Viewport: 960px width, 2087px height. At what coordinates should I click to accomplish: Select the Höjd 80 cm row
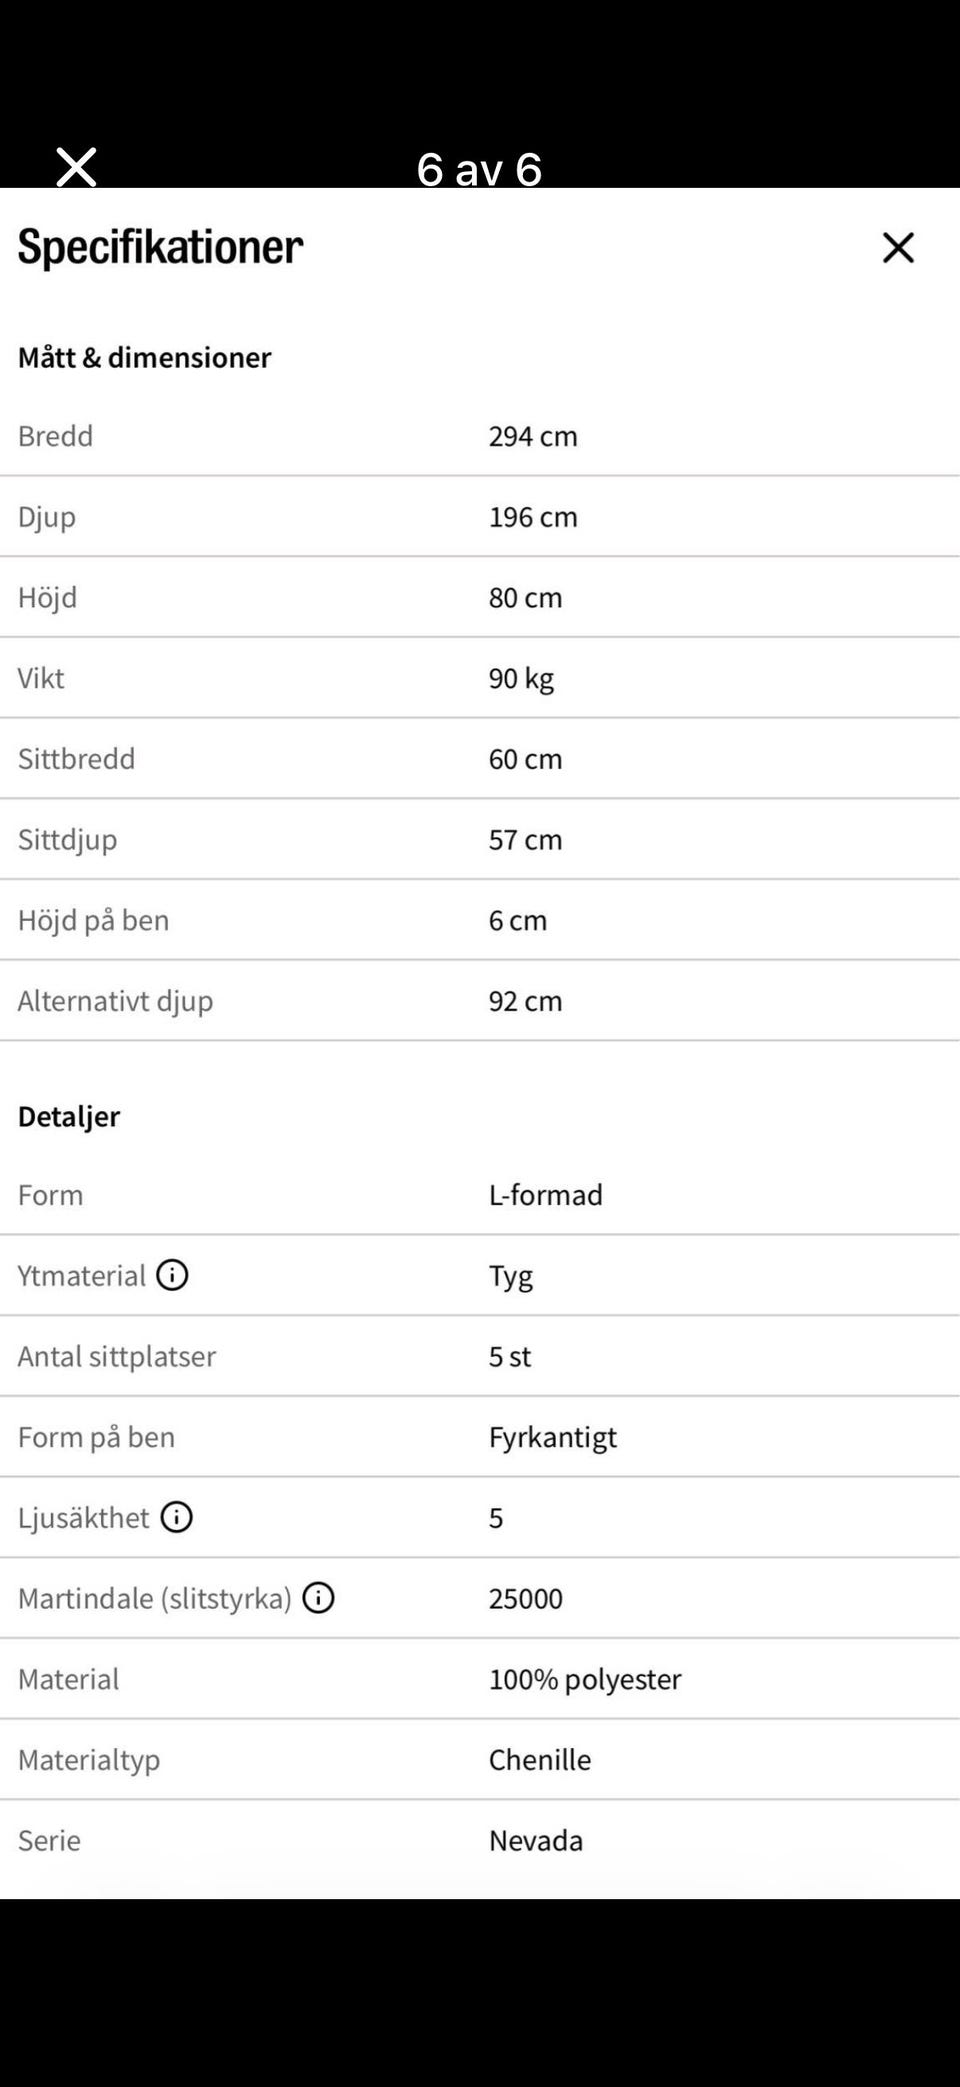coord(480,597)
